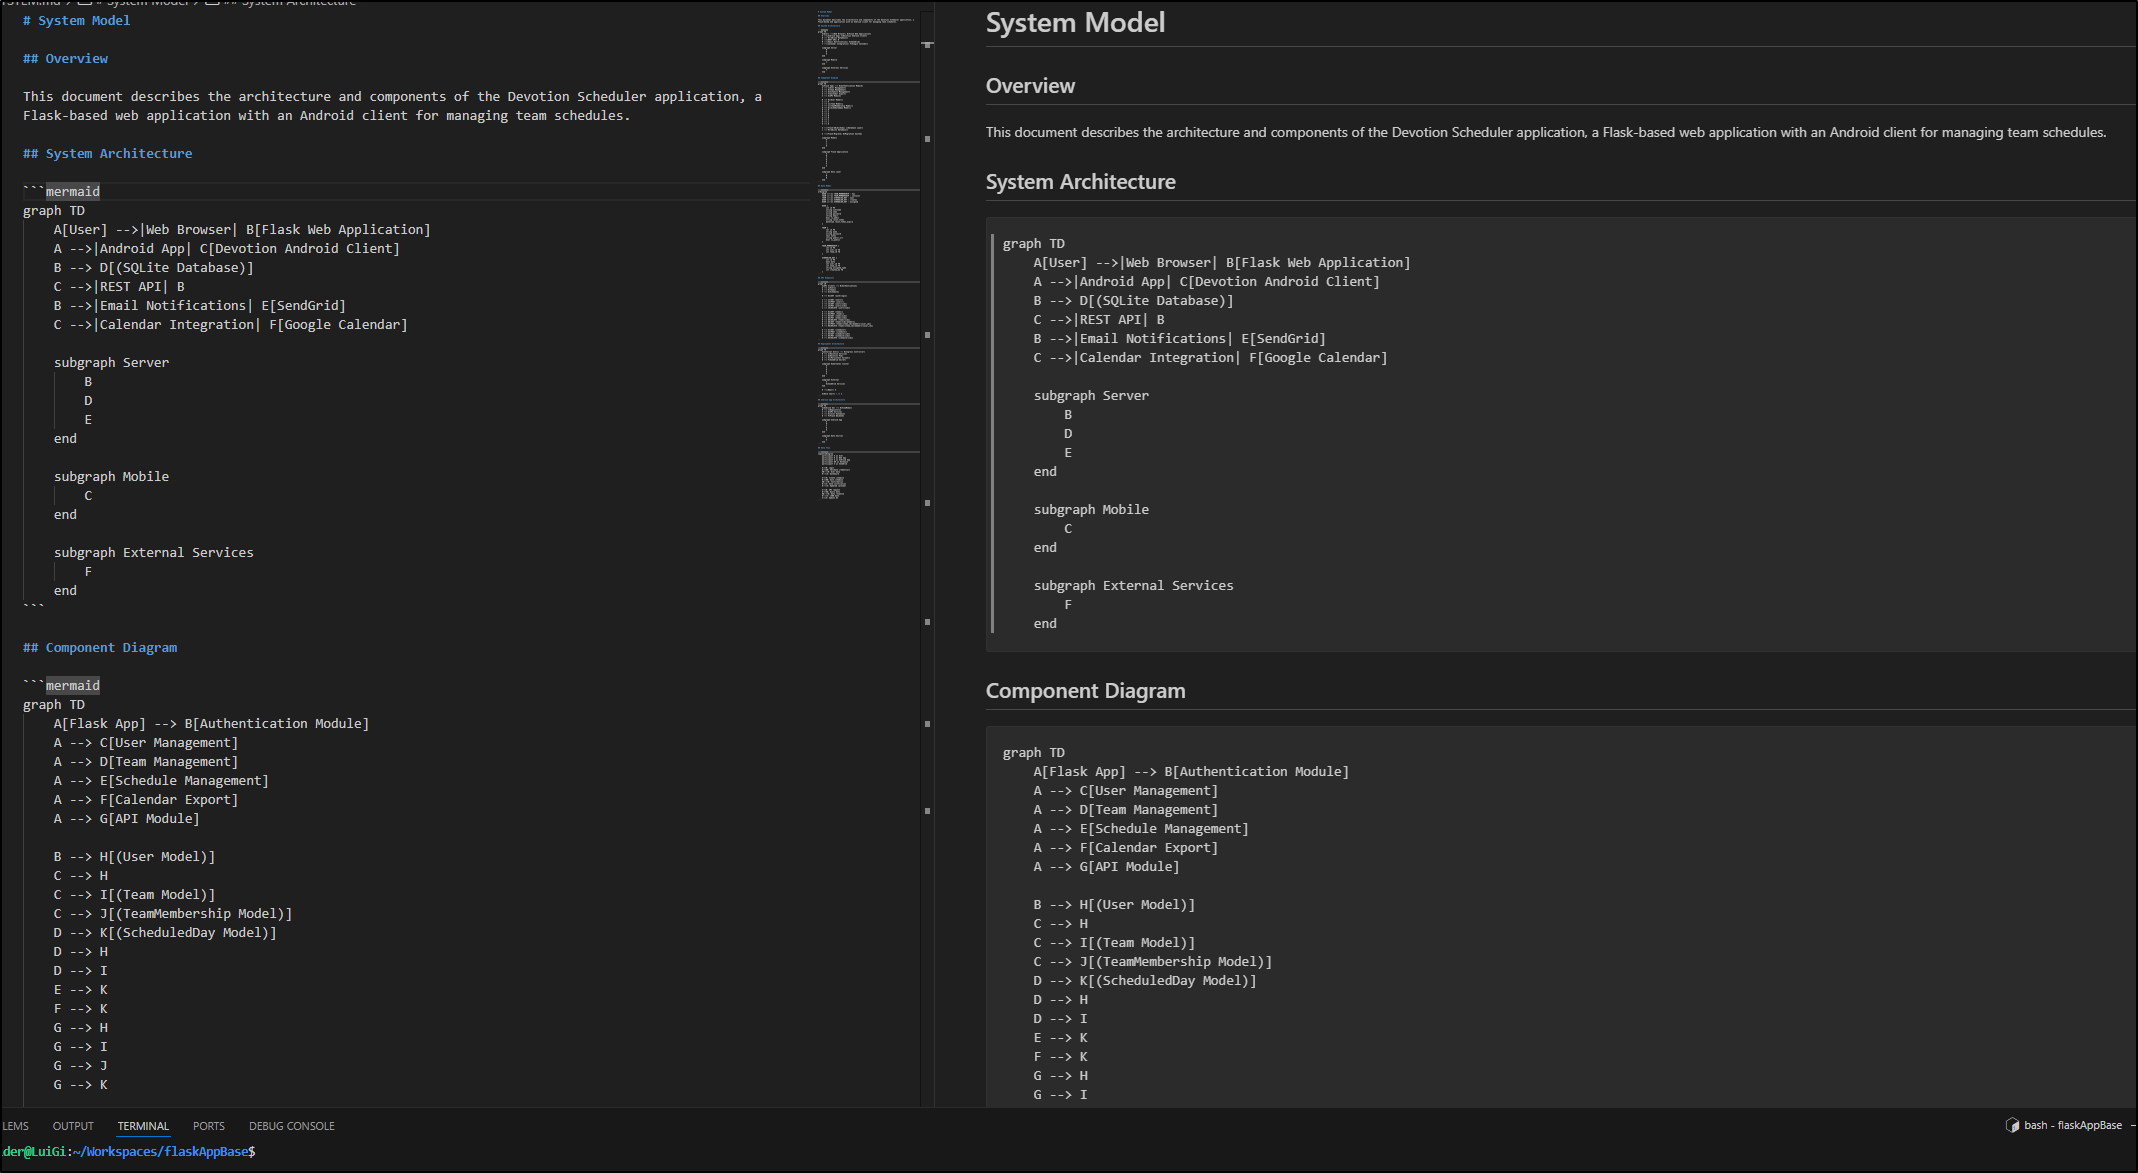Click 'subgraph Server' line in editor
The image size is (2138, 1173).
pos(111,362)
